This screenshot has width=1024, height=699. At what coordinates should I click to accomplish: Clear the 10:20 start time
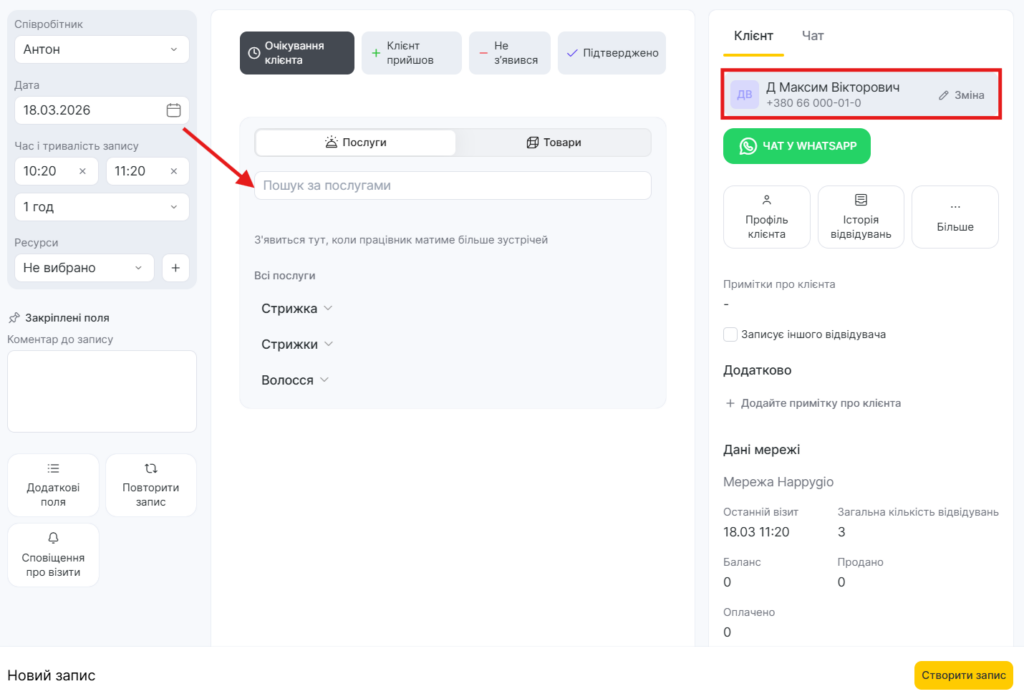[82, 172]
